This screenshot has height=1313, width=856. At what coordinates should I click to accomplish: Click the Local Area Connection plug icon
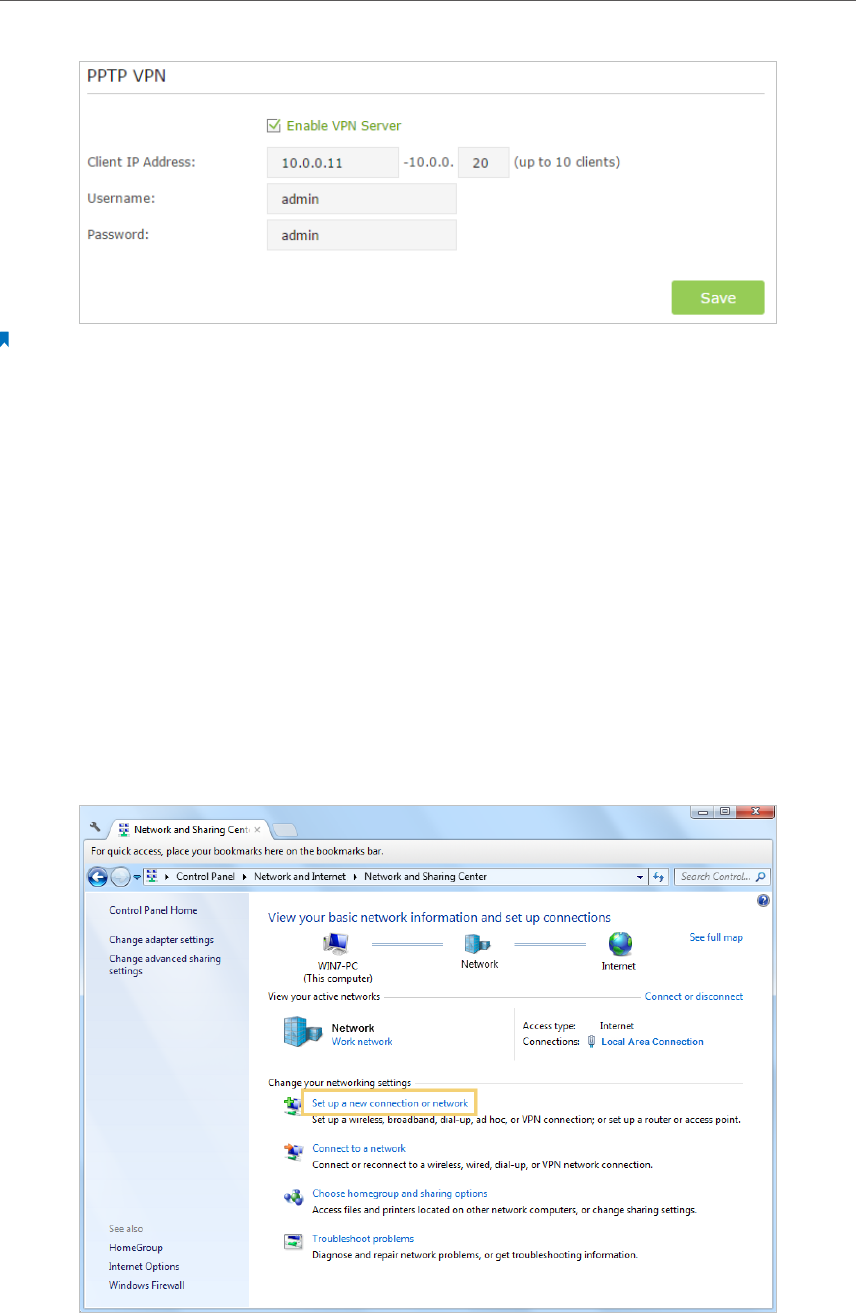591,1041
